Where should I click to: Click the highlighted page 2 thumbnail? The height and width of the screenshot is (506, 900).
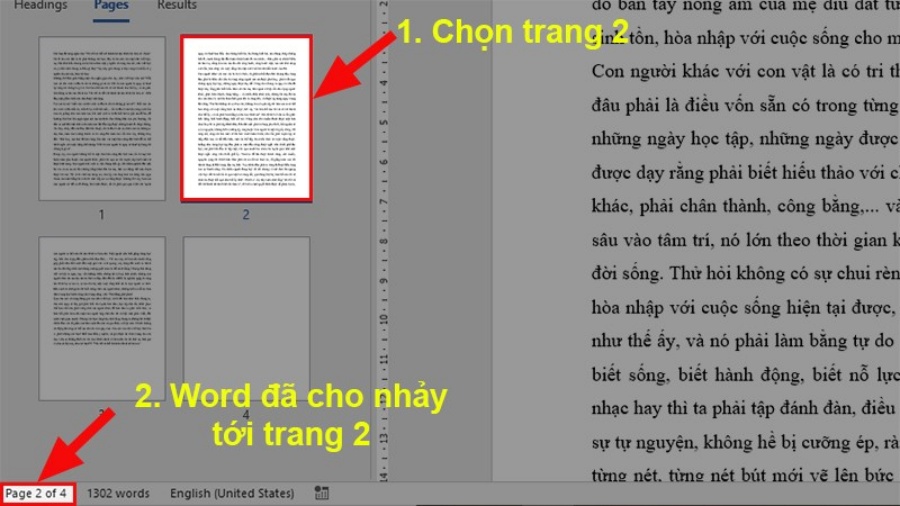click(246, 118)
